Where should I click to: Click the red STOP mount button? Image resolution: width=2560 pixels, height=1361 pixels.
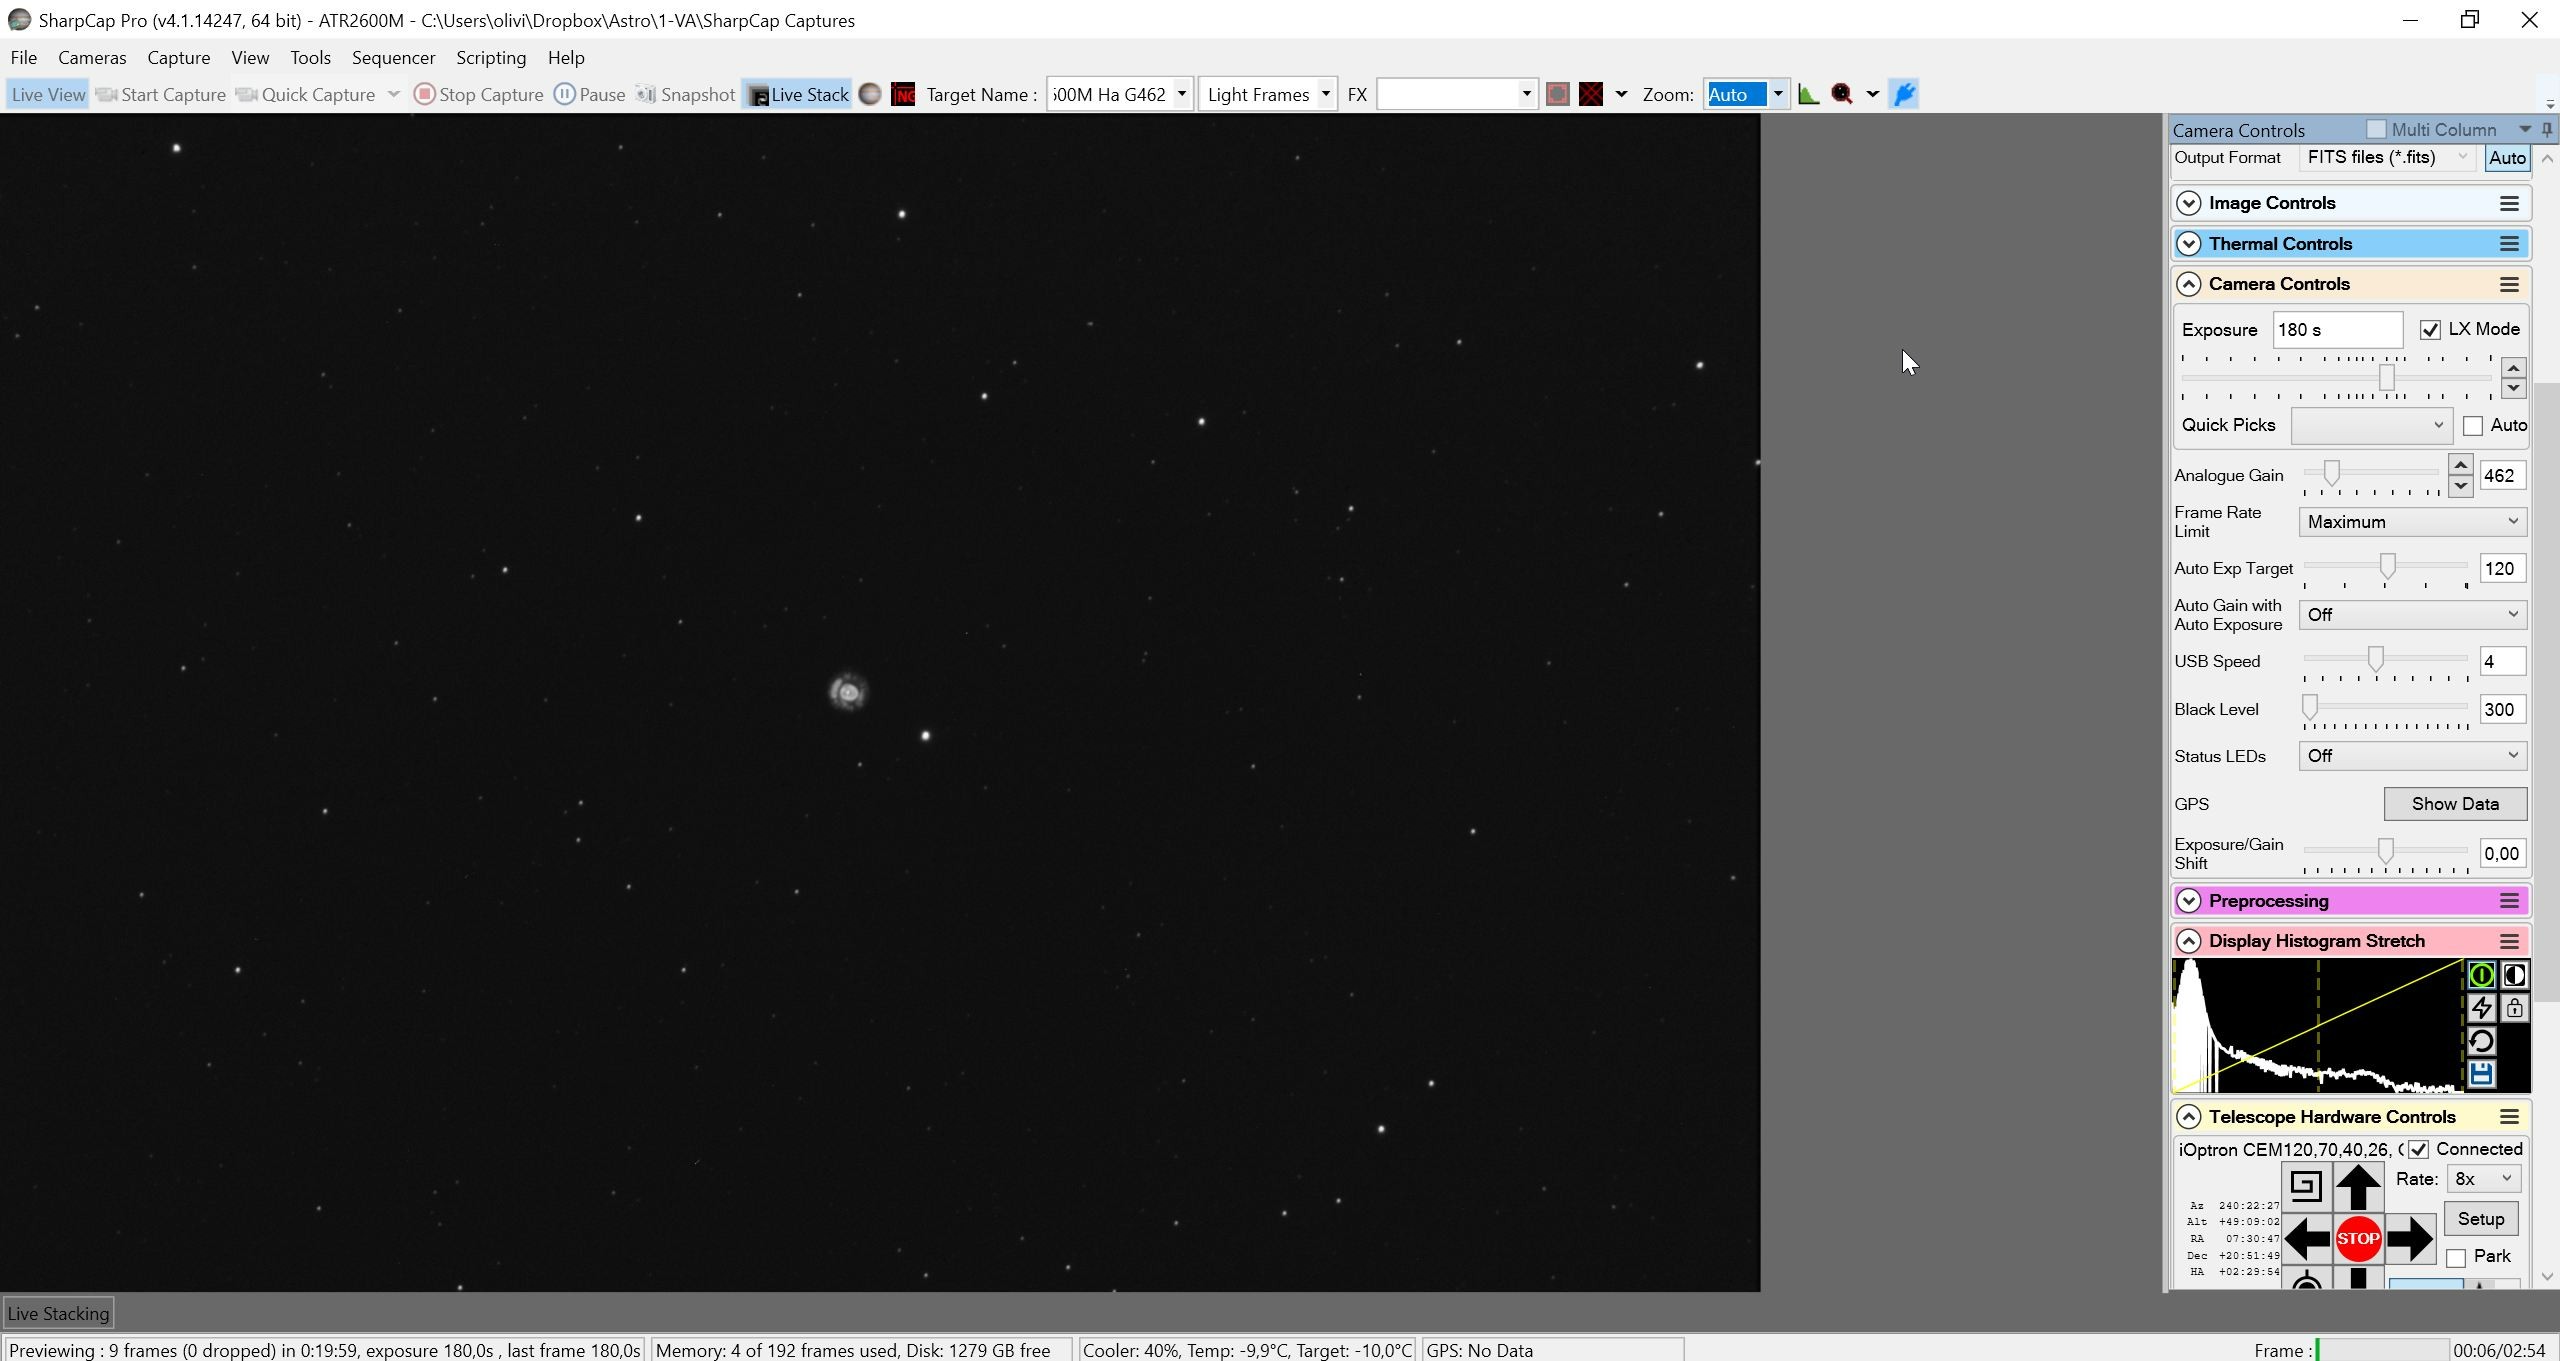tap(2357, 1238)
